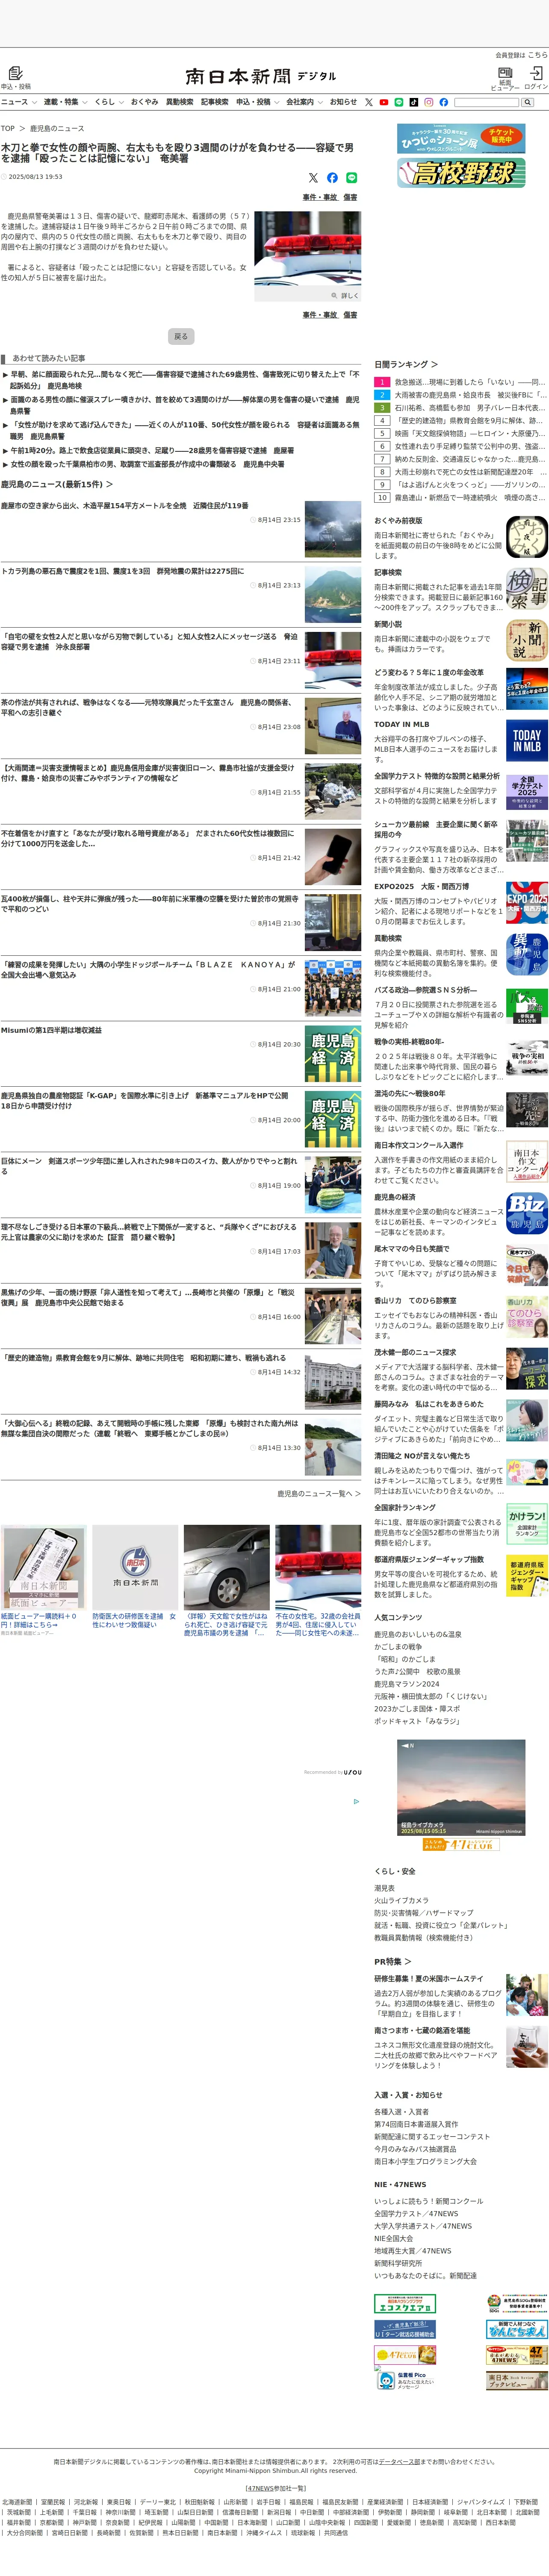Open TikTok icon in navigation bar
The image size is (549, 2576).
point(414,102)
